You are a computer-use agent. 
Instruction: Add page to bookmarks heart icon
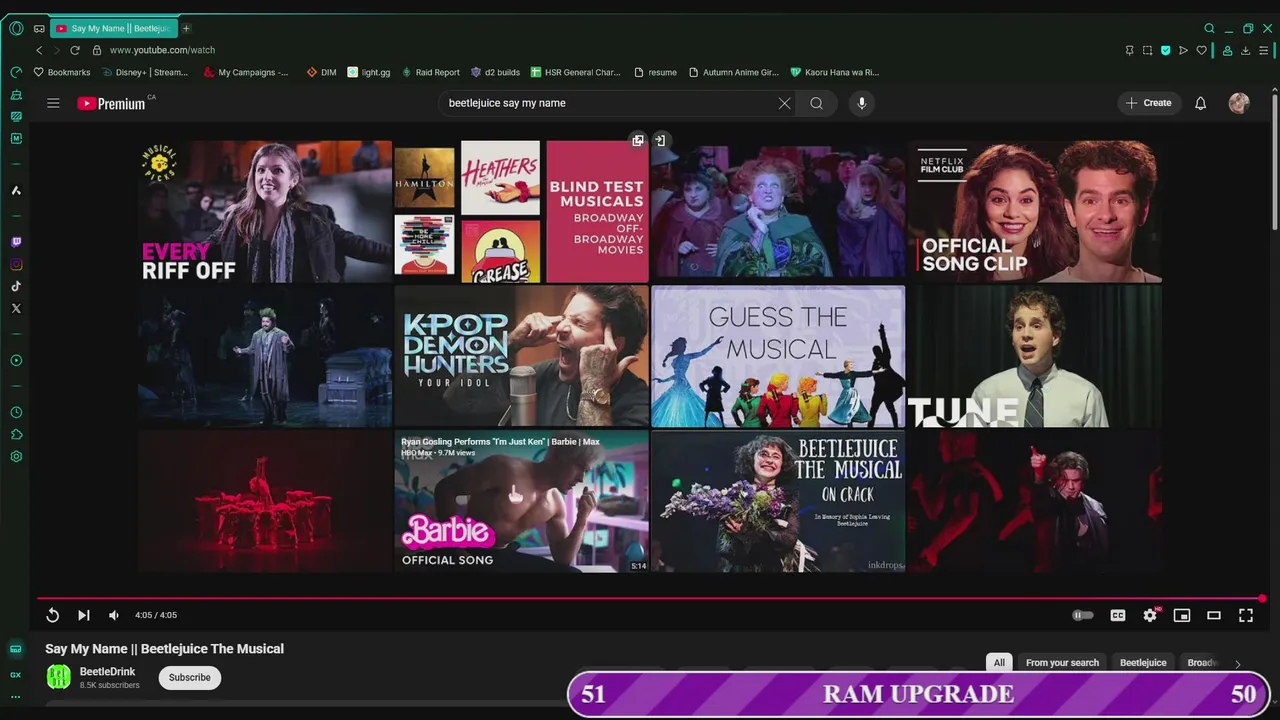[x=1201, y=50]
